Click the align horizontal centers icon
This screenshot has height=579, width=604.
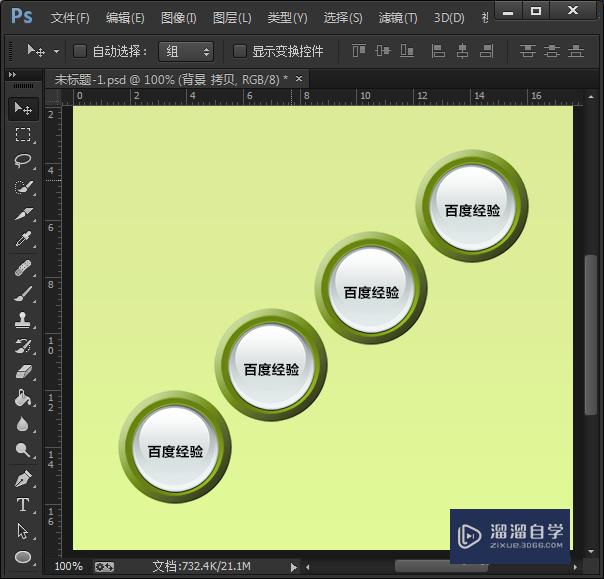[462, 50]
